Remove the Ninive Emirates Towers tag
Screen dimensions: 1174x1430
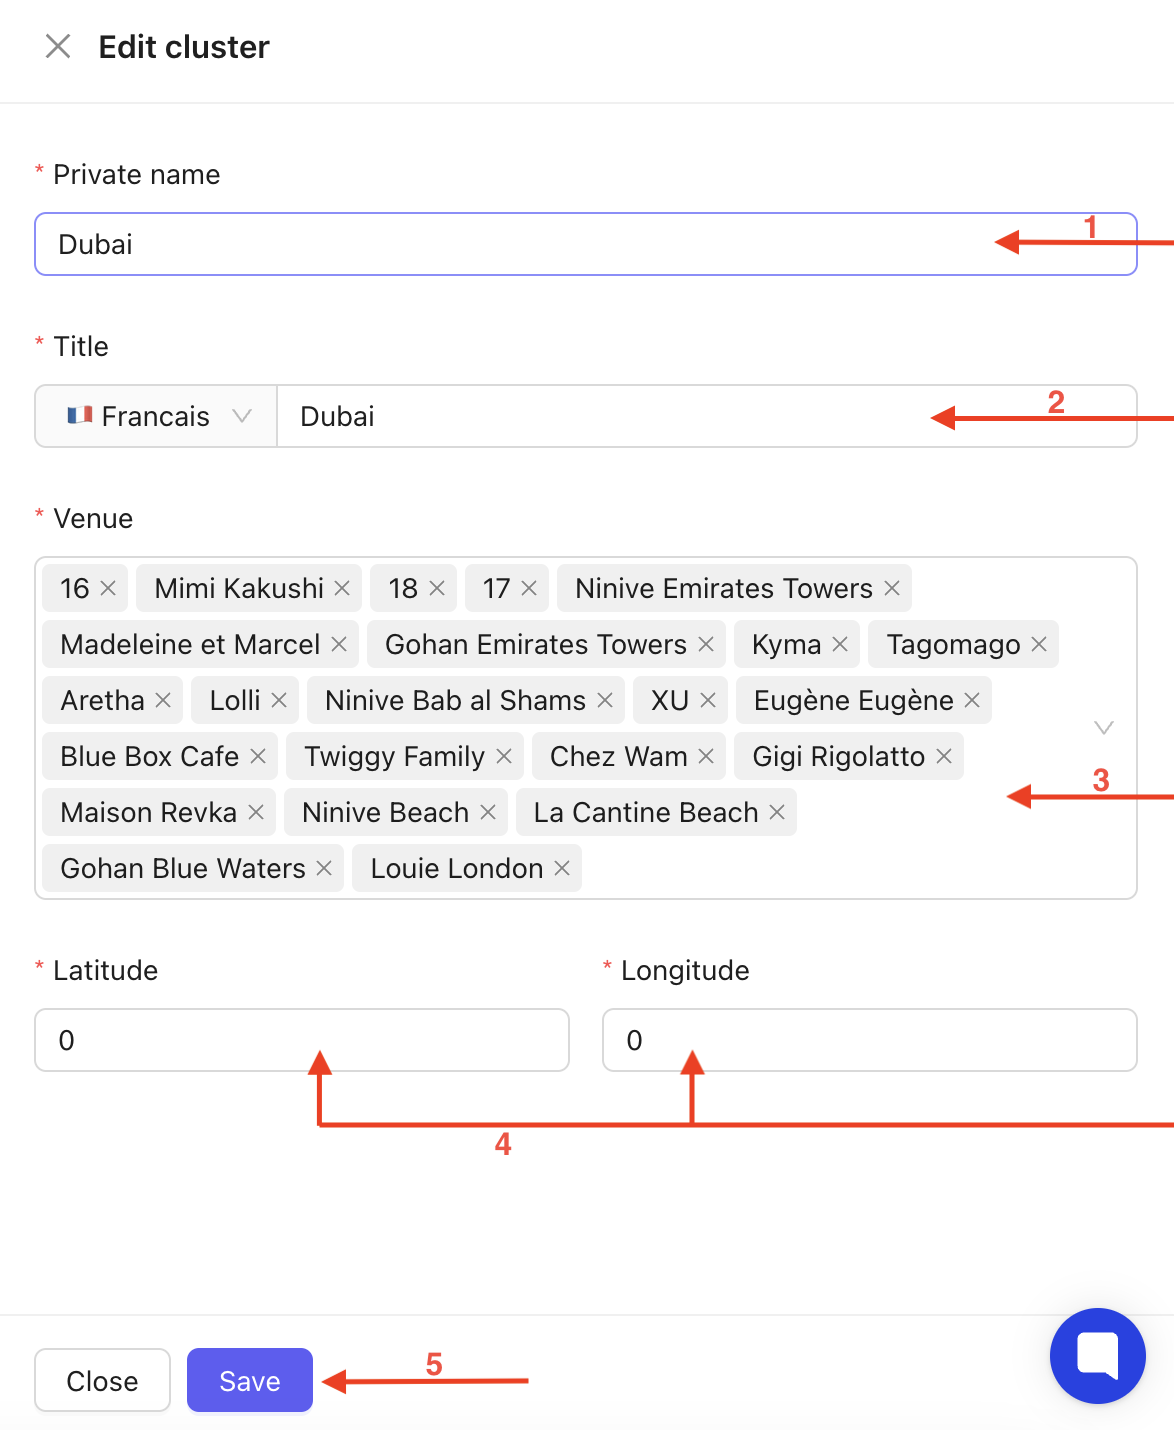[892, 588]
